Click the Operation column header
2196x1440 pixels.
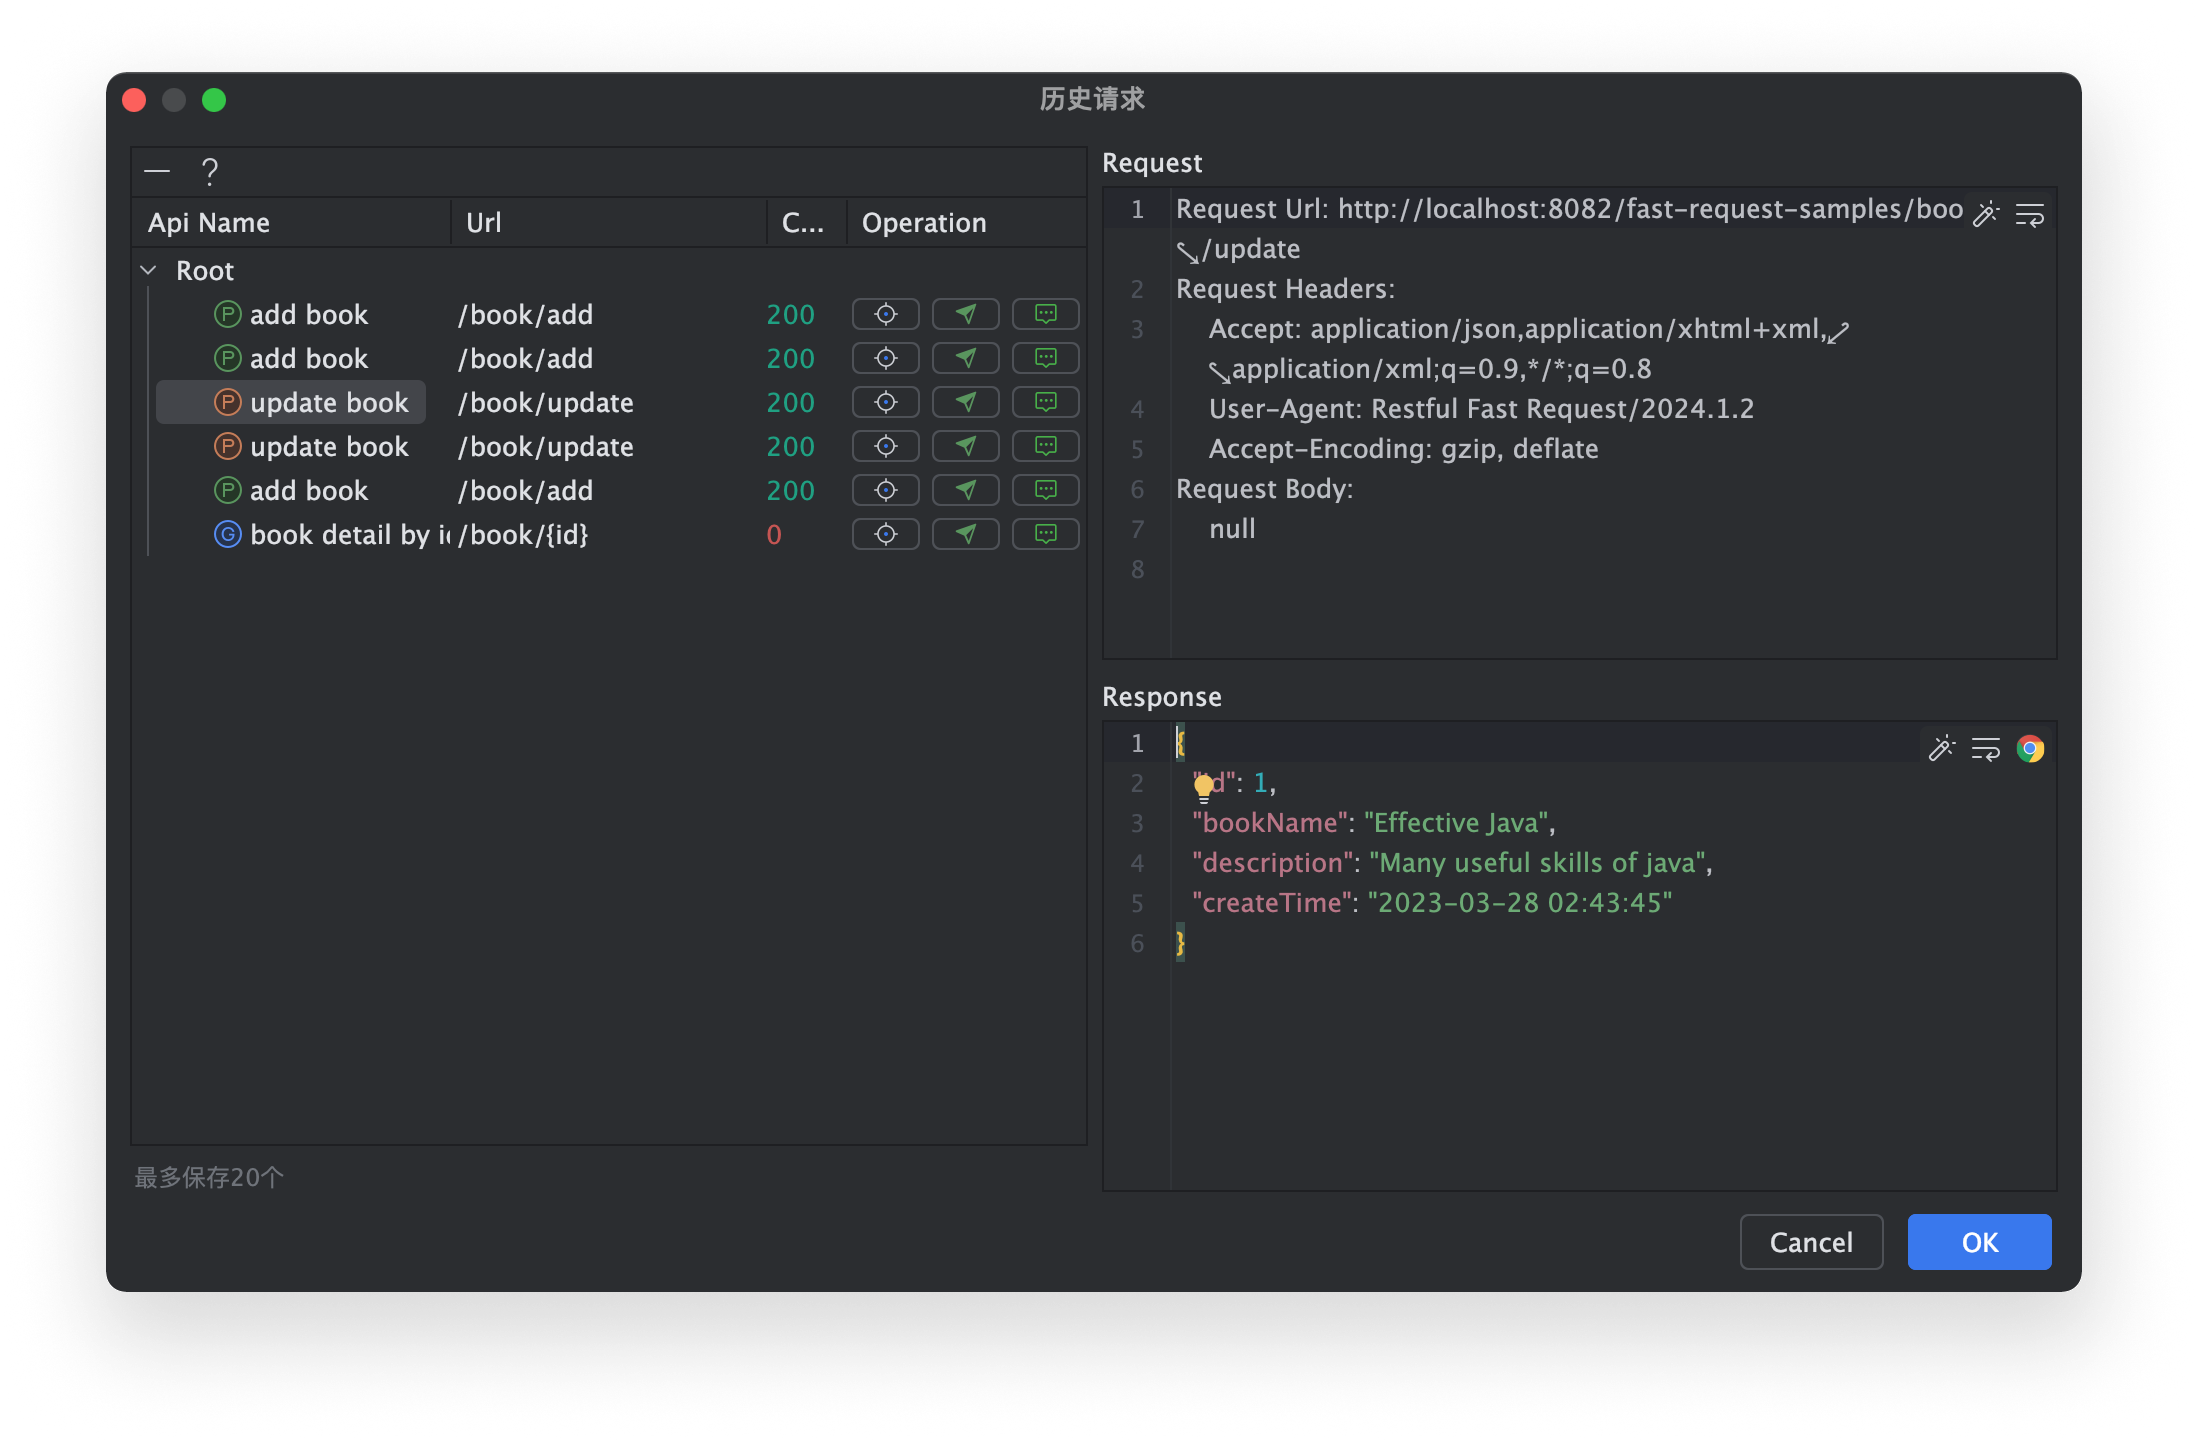click(x=924, y=222)
